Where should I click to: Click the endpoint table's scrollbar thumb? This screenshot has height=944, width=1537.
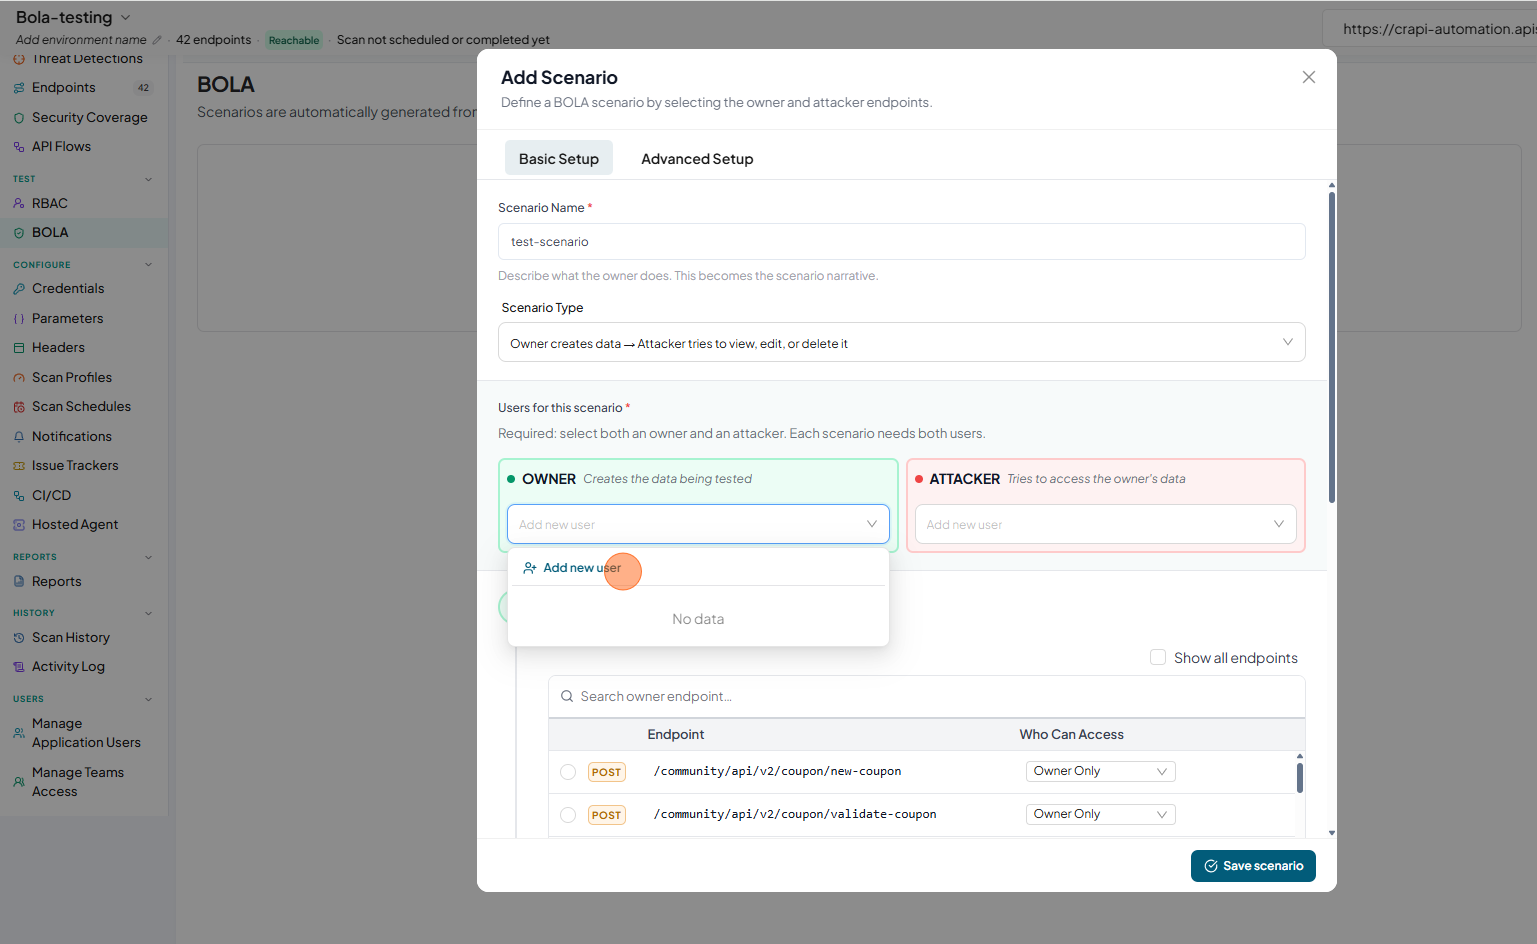coord(1300,777)
